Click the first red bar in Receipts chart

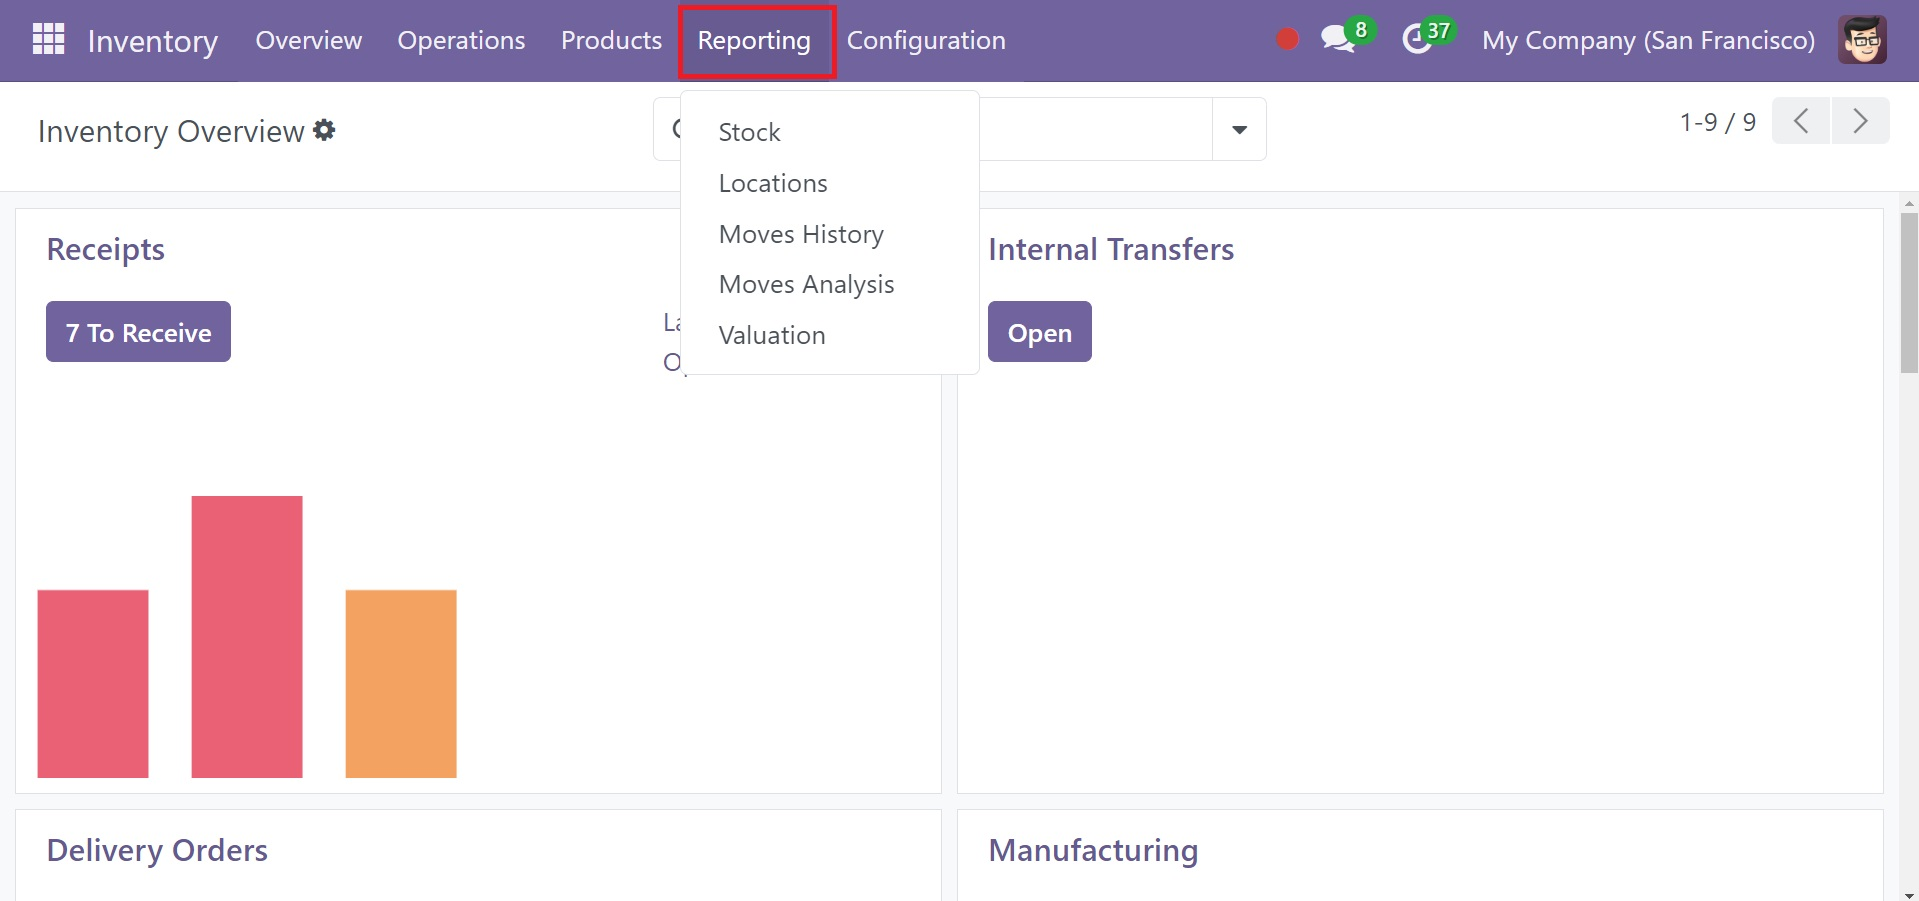click(93, 684)
